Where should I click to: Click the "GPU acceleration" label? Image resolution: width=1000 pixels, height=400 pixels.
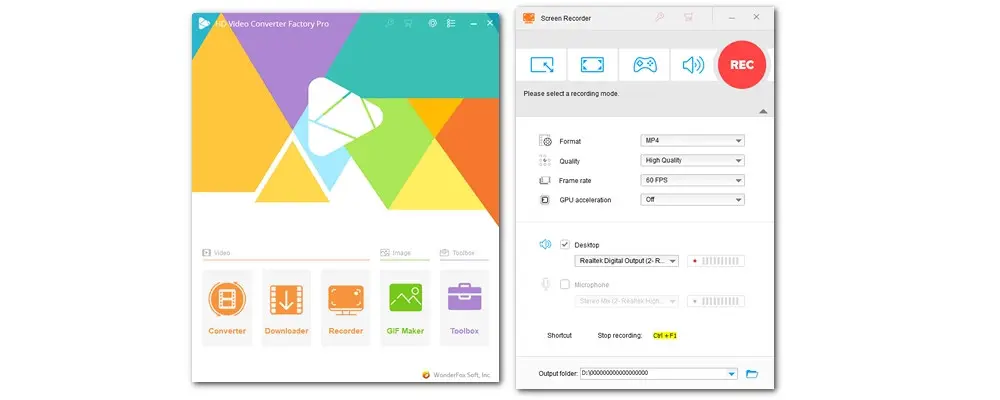[x=585, y=200]
